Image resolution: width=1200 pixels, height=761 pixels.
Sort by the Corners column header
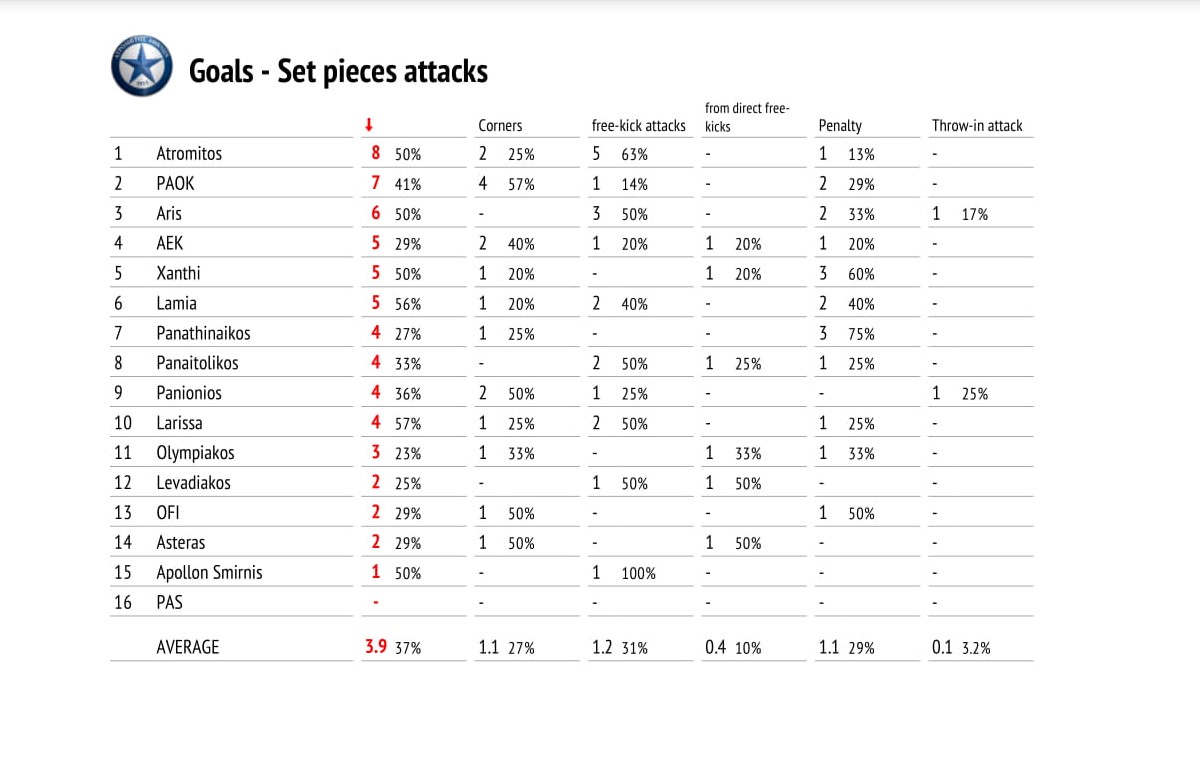coord(500,126)
